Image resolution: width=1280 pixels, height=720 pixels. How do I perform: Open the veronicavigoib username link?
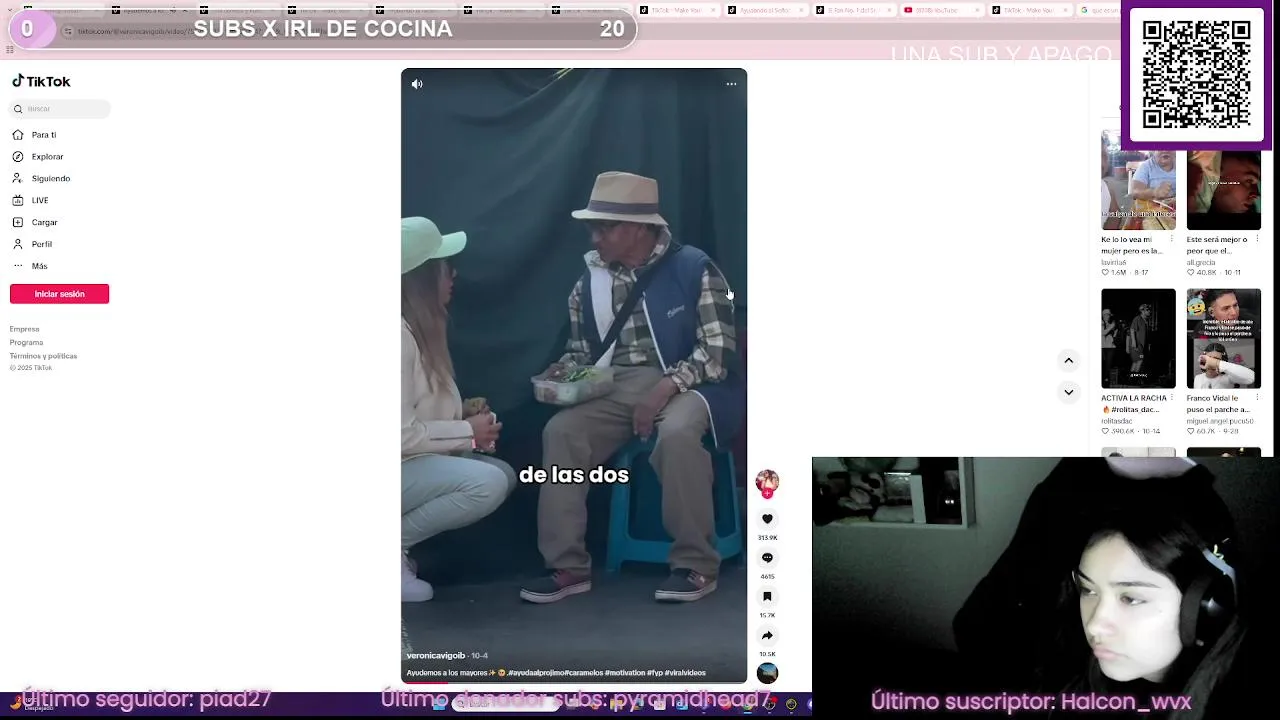pos(436,656)
